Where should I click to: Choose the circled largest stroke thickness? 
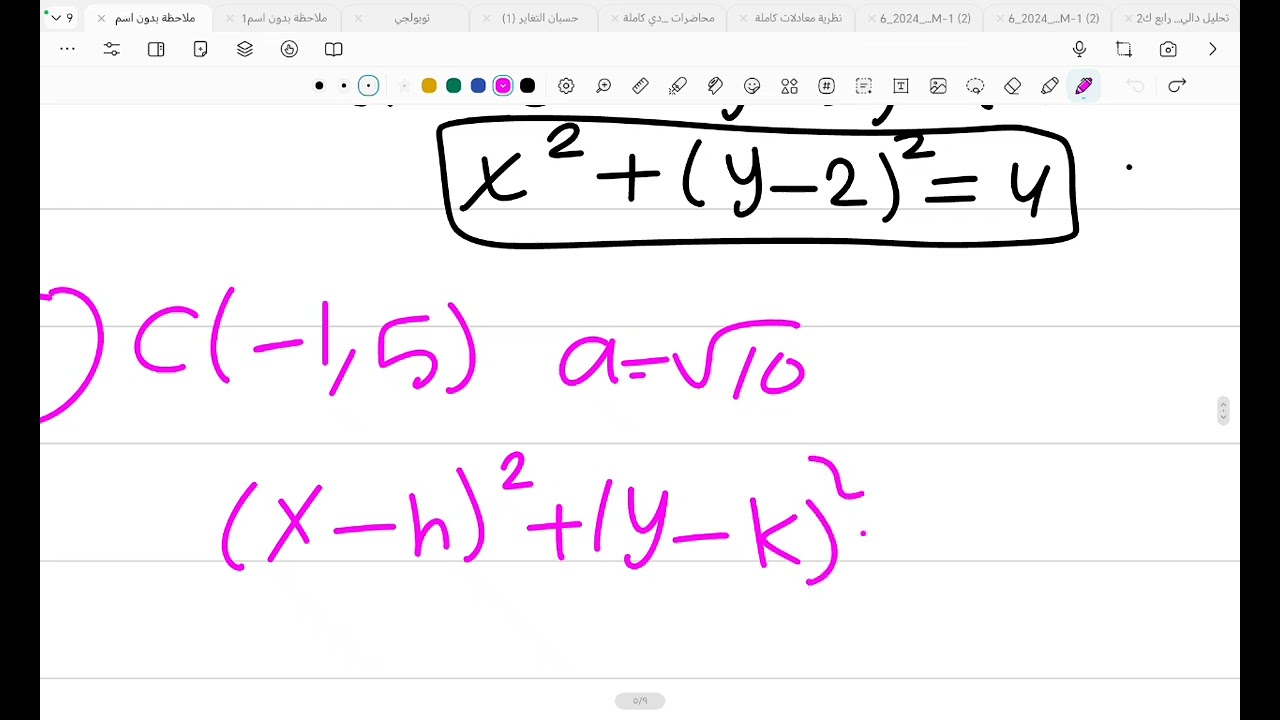point(368,86)
